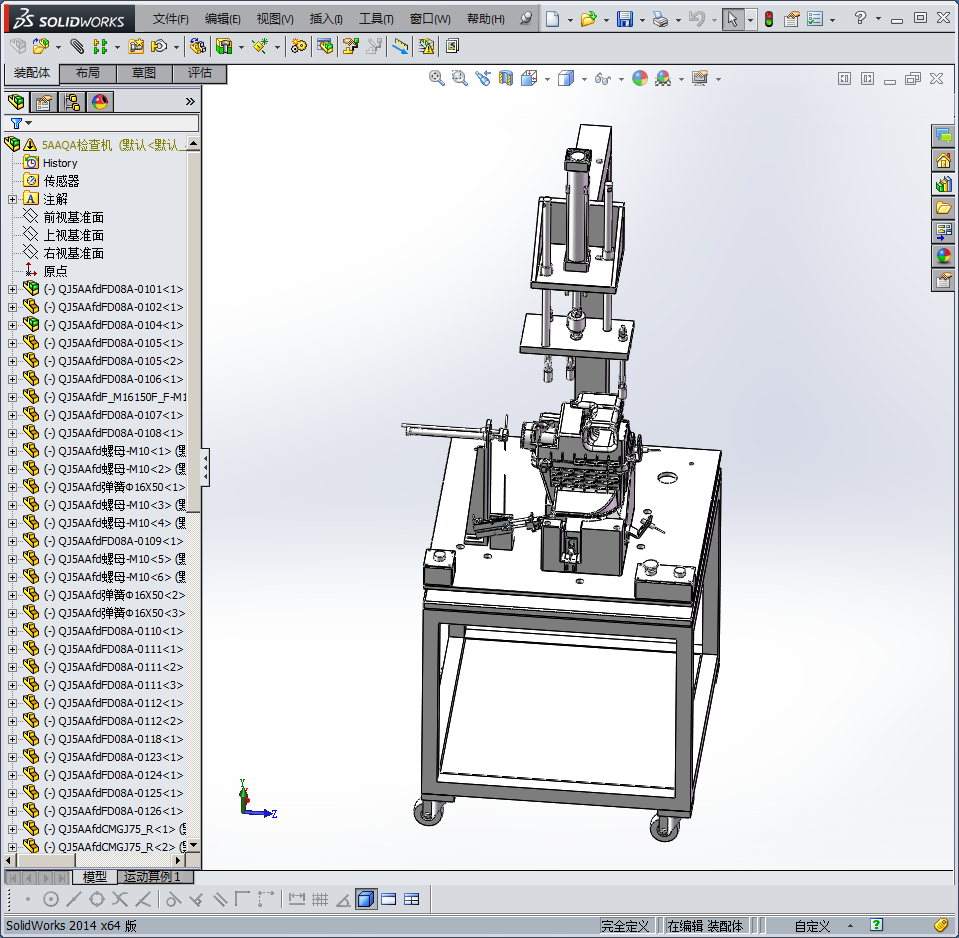Click the Print icon
959x938 pixels.
coord(661,19)
